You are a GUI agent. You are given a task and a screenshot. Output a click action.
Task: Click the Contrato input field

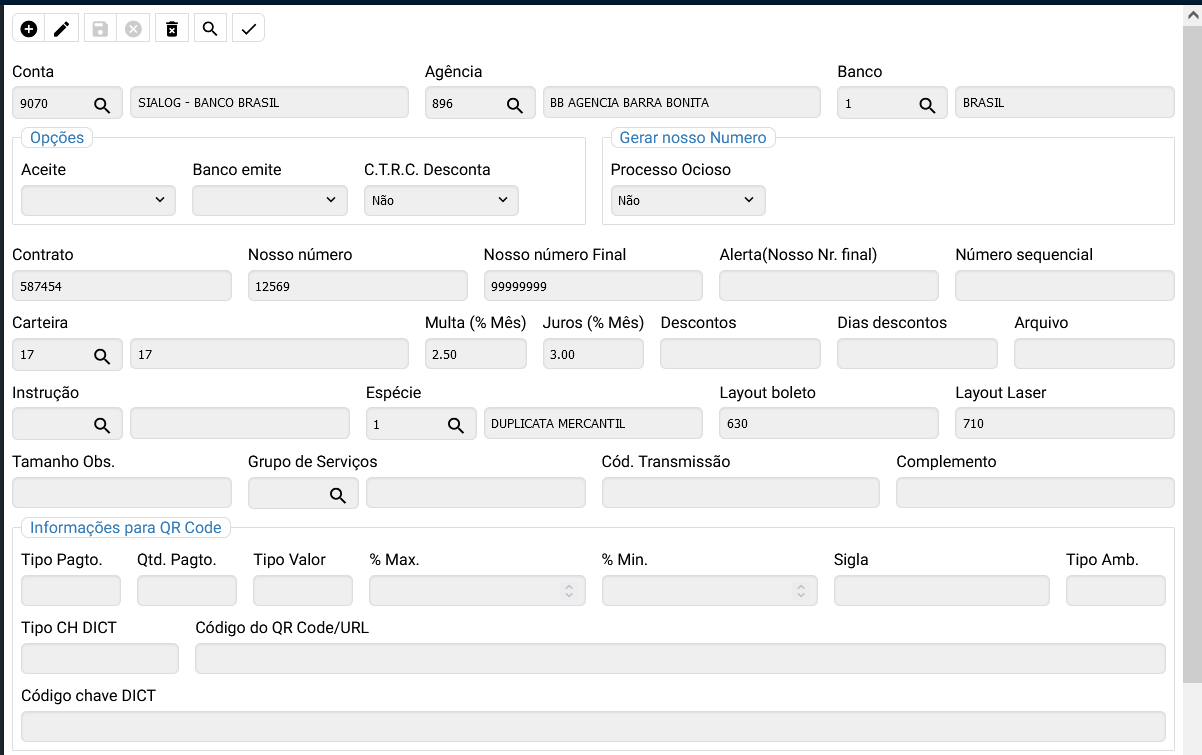(x=121, y=286)
